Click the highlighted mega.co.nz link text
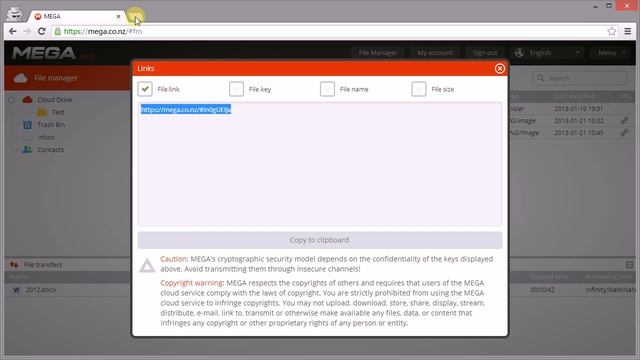This screenshot has width=640, height=360. coord(186,109)
